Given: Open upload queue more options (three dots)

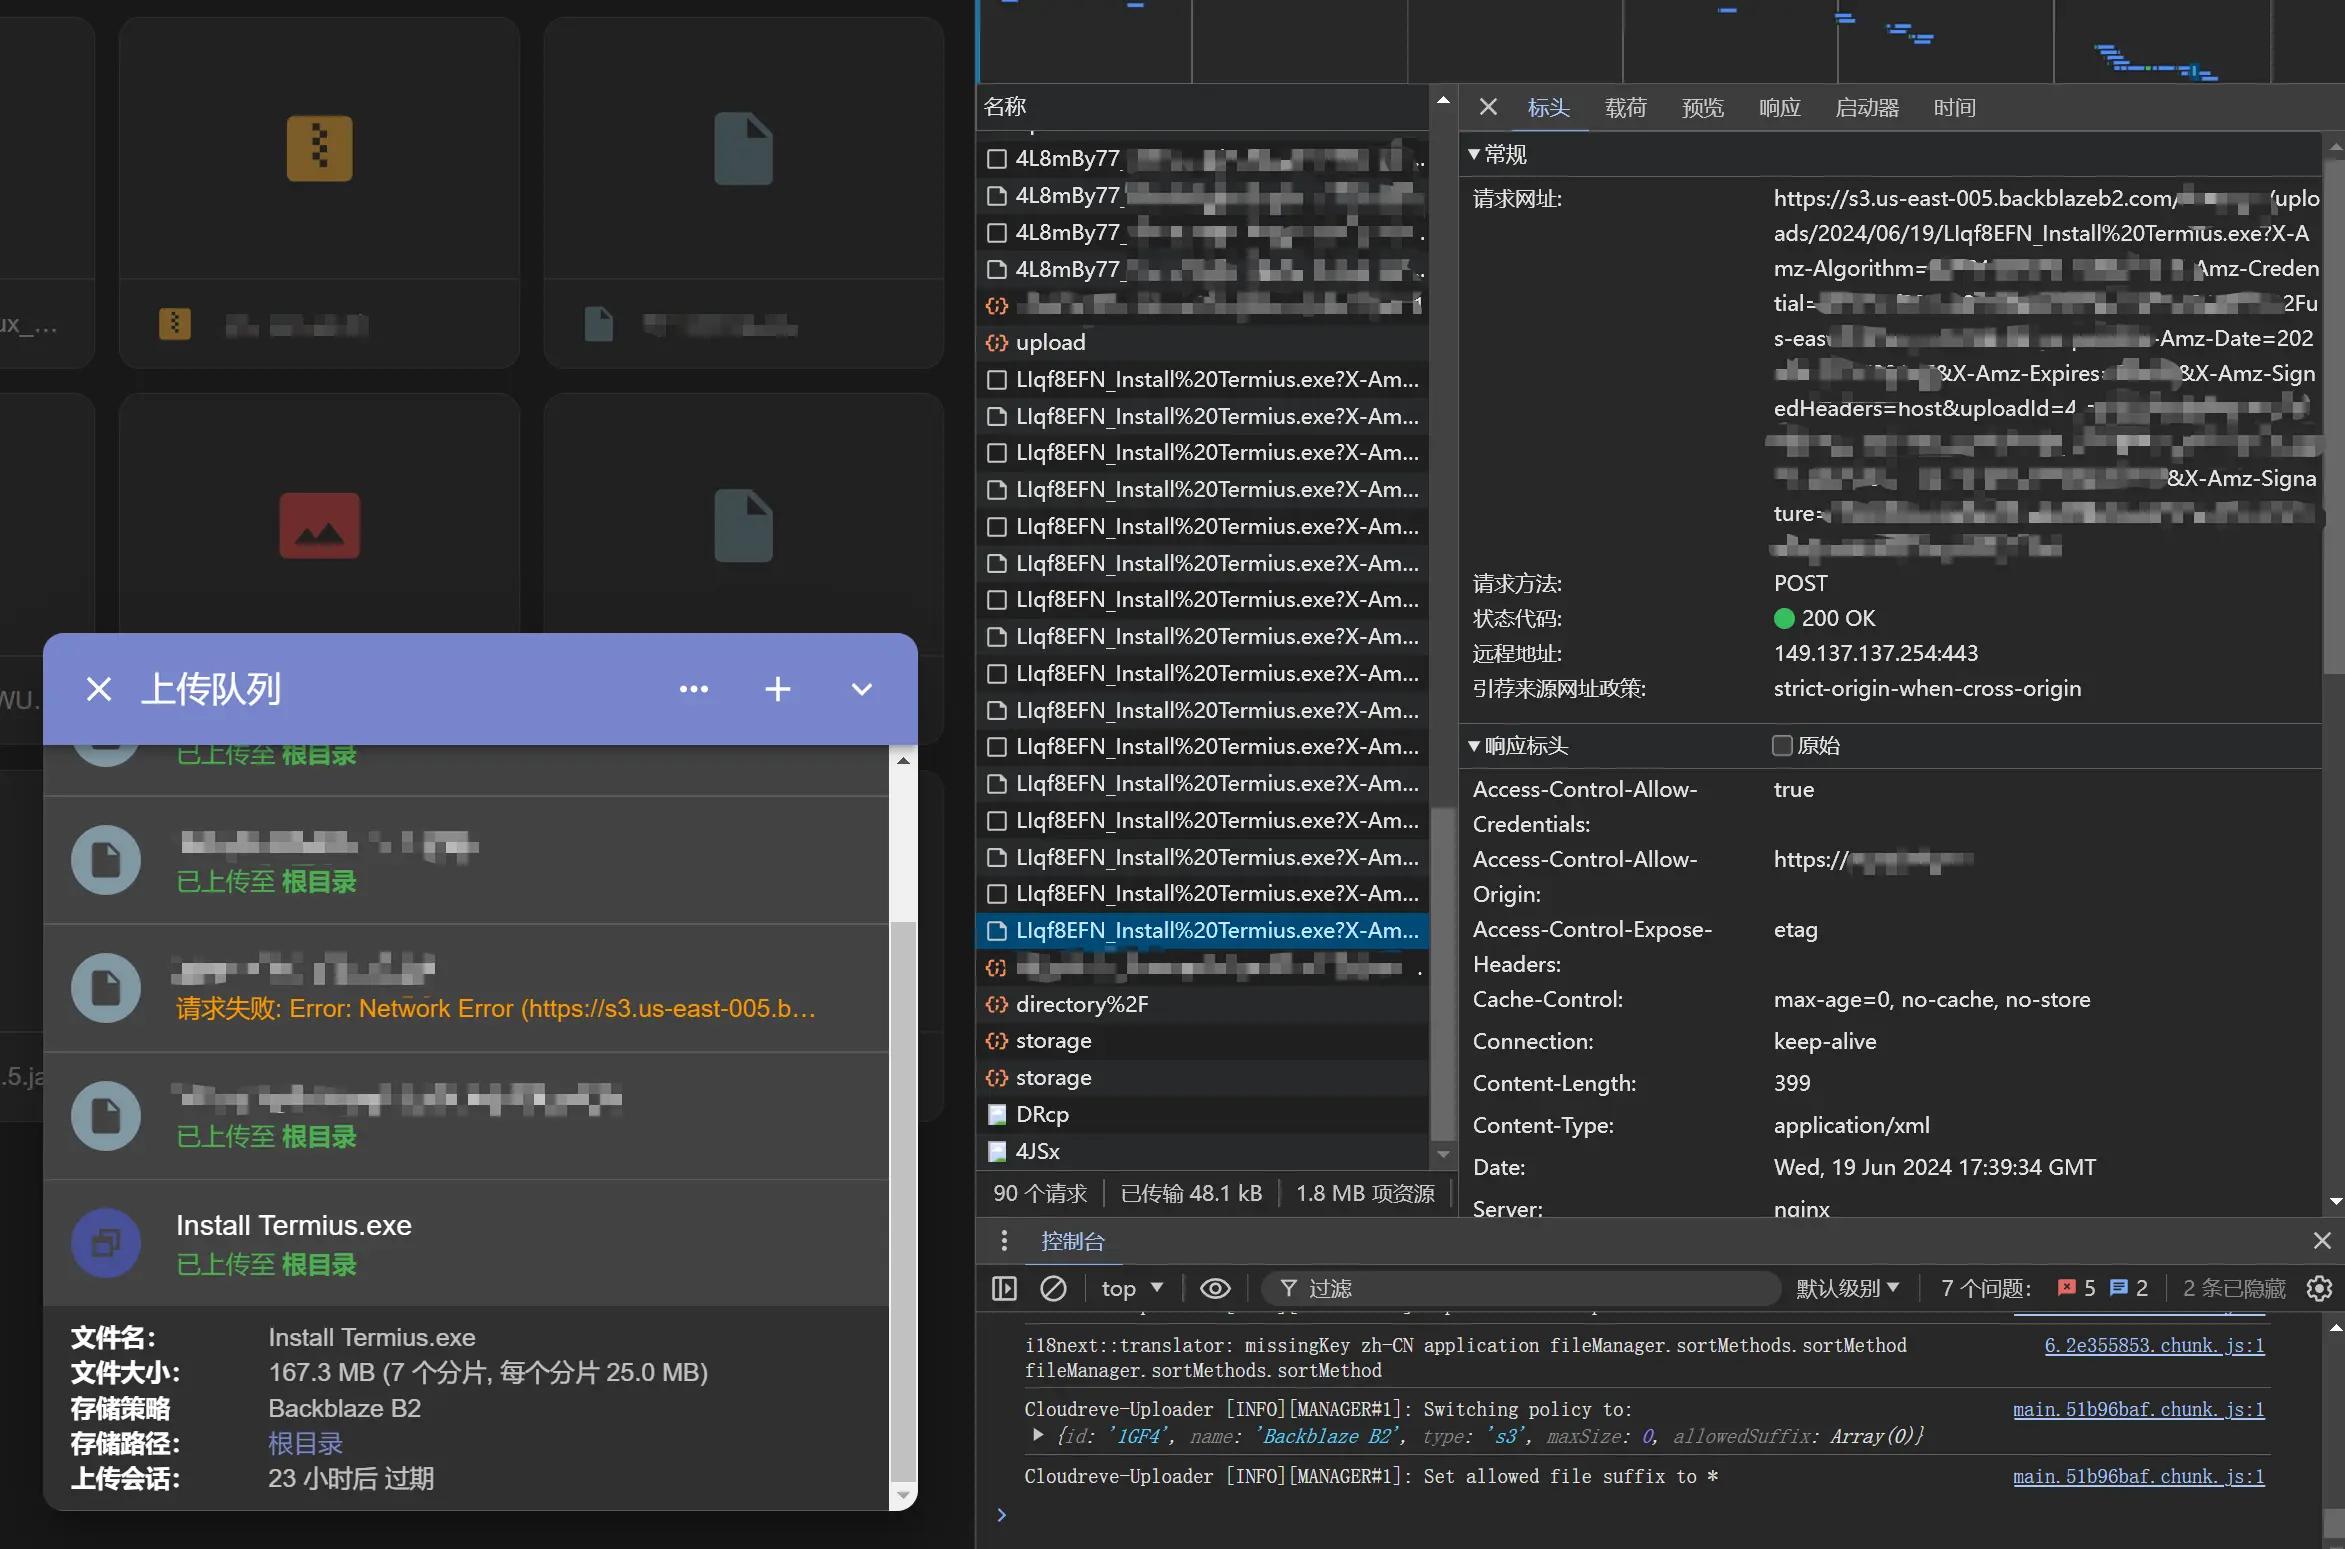Looking at the screenshot, I should (694, 689).
